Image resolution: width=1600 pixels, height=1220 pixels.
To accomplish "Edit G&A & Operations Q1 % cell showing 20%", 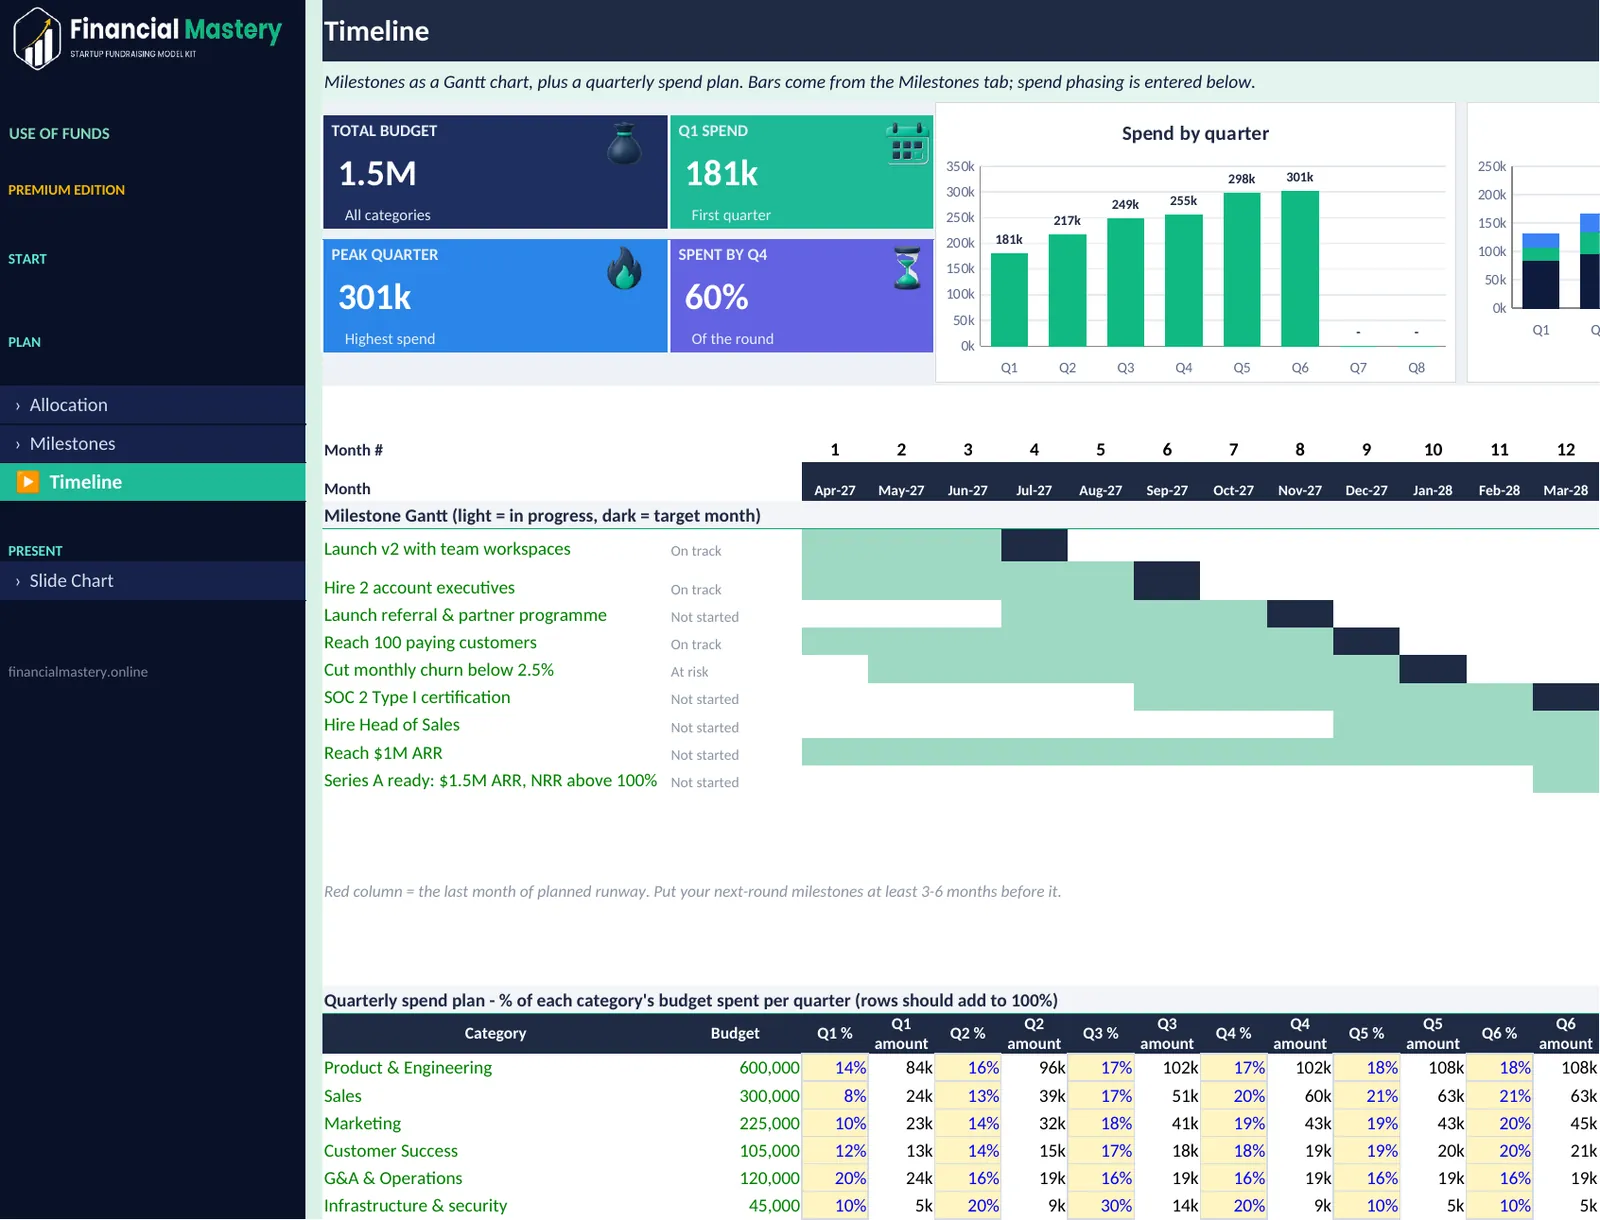I will coord(836,1178).
